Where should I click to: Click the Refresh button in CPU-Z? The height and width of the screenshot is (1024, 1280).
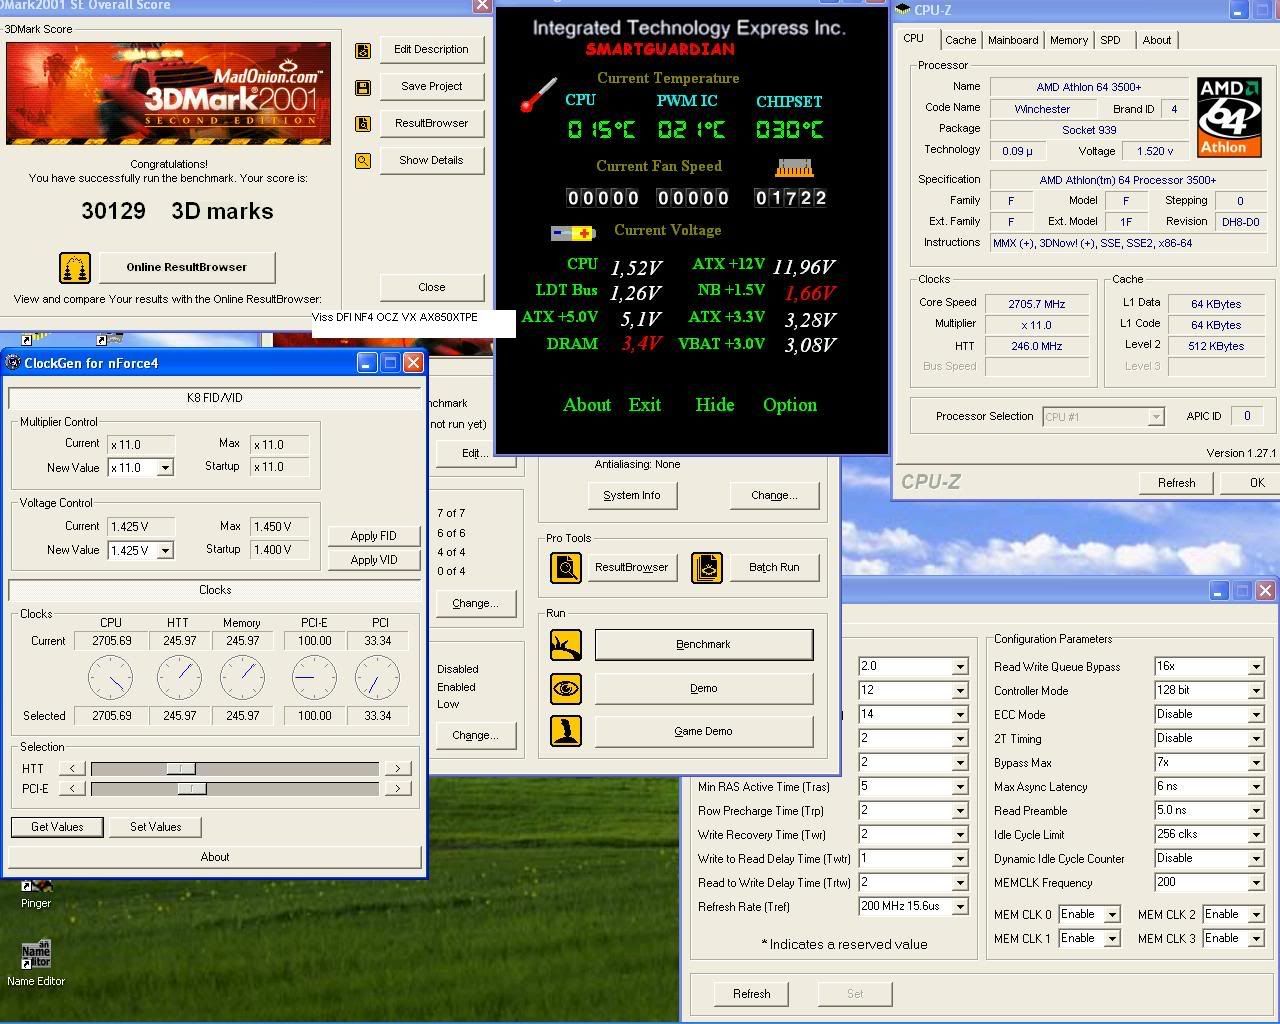click(x=1176, y=483)
